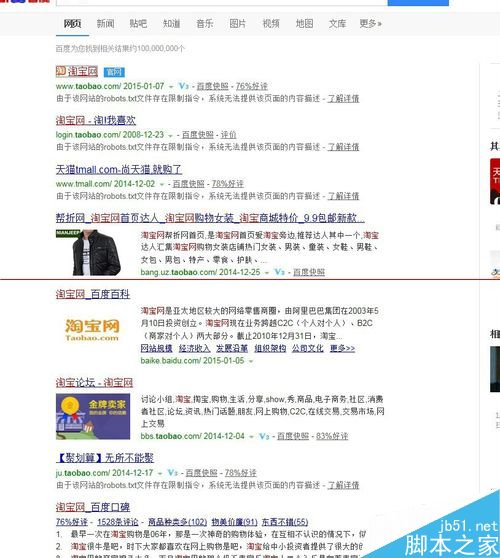Click the Taobao.com logo thumbnail
500x558 pixels.
[x=93, y=330]
